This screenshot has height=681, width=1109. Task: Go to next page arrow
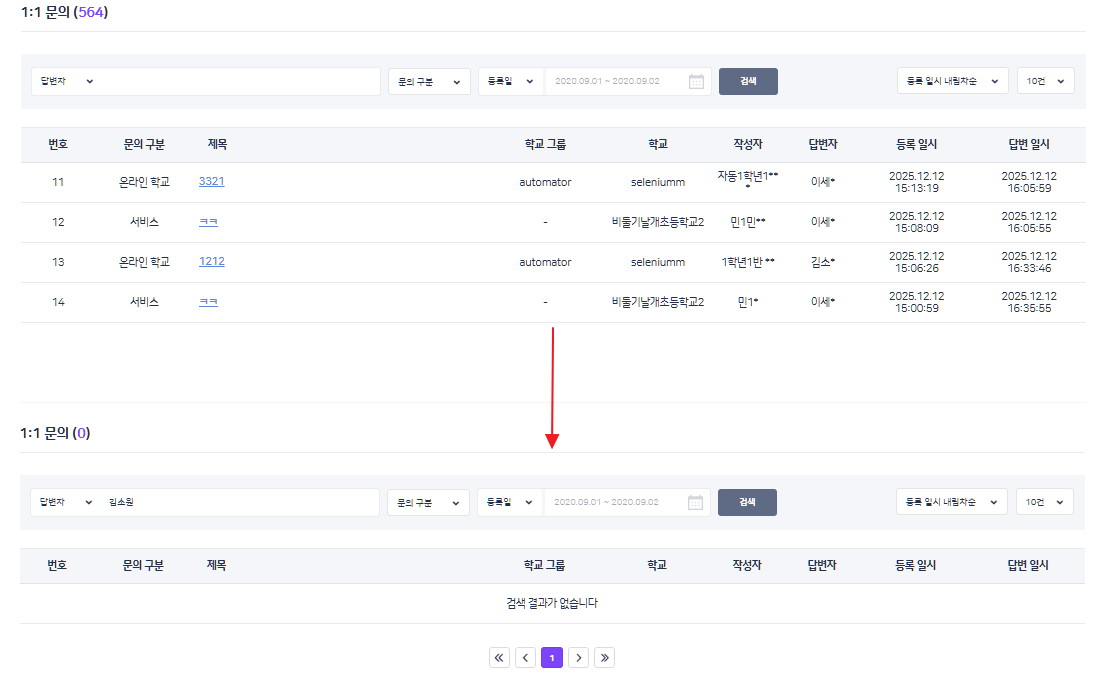click(x=579, y=658)
